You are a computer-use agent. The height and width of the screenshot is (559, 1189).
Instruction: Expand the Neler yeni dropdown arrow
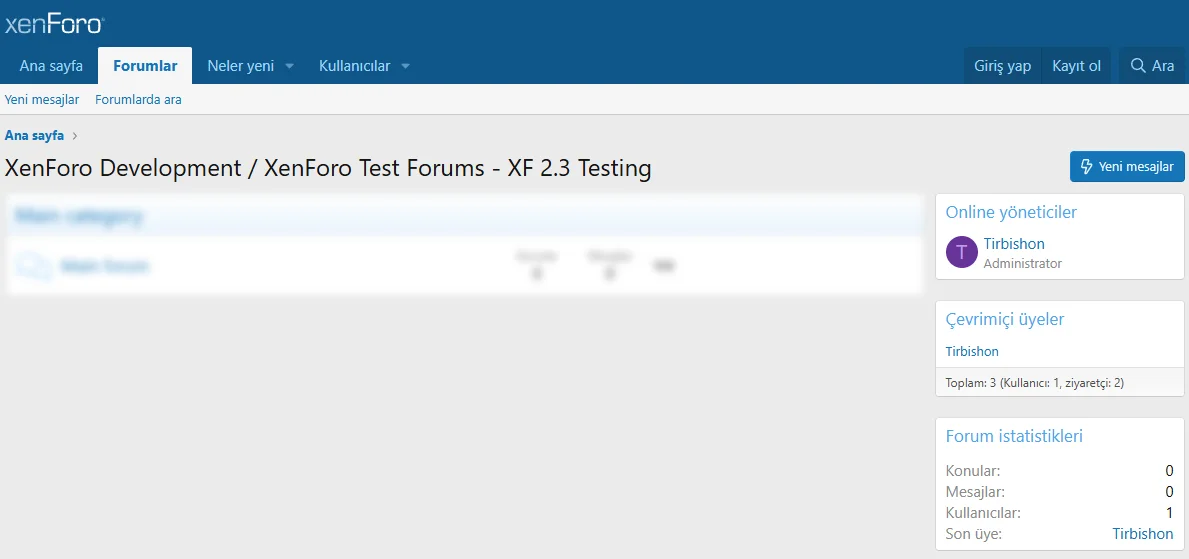coord(289,67)
